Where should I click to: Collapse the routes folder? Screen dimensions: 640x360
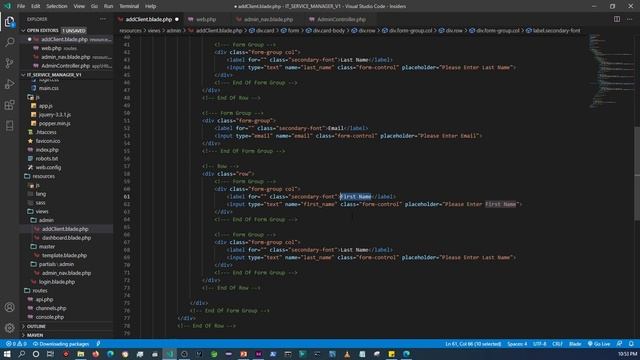40,291
